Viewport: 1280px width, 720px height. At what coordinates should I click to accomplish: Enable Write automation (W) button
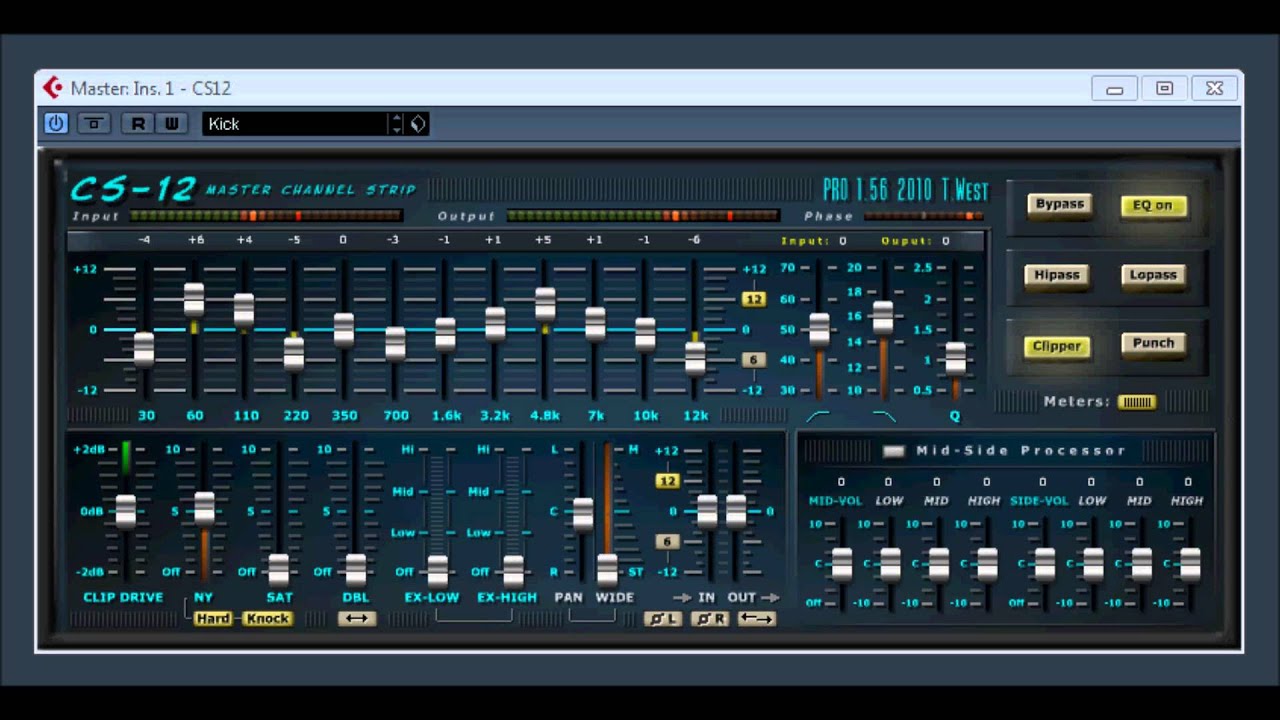point(171,123)
